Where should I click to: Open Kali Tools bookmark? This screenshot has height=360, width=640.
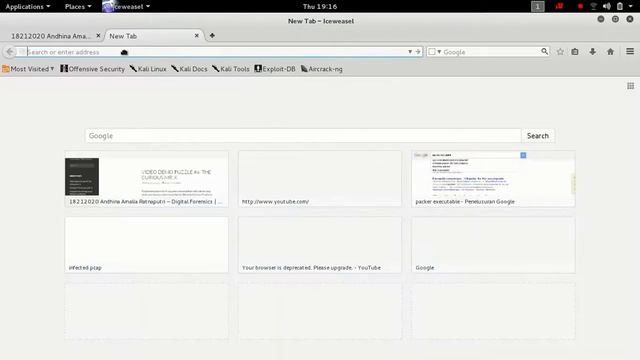click(231, 69)
